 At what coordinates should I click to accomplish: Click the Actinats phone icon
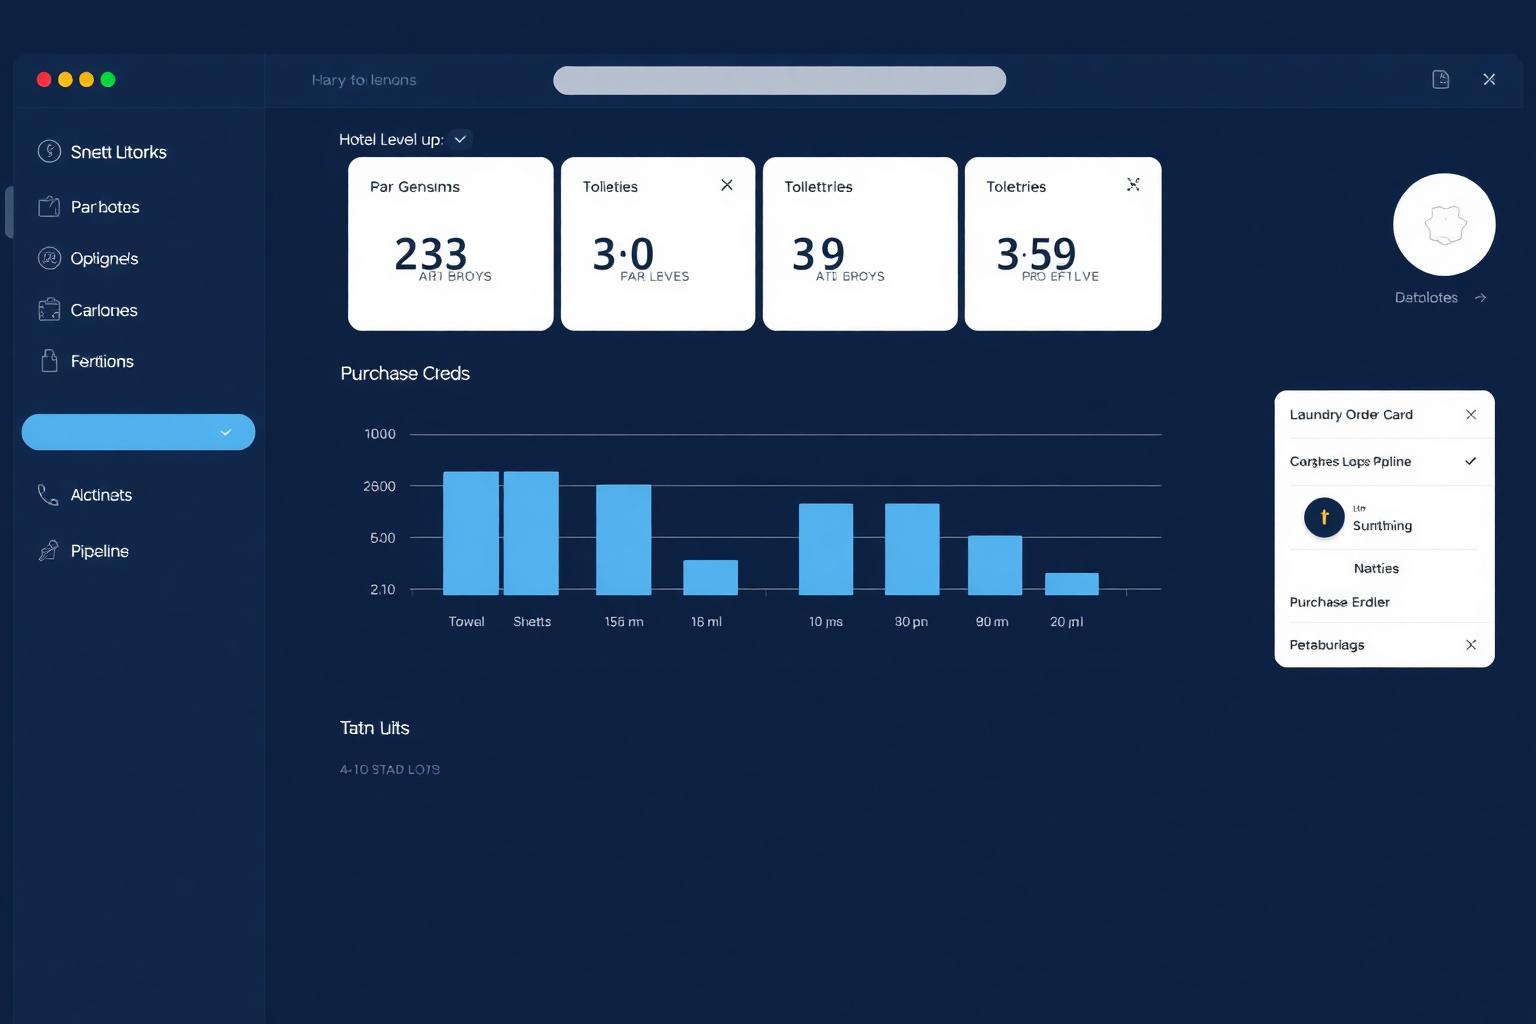pyautogui.click(x=48, y=494)
